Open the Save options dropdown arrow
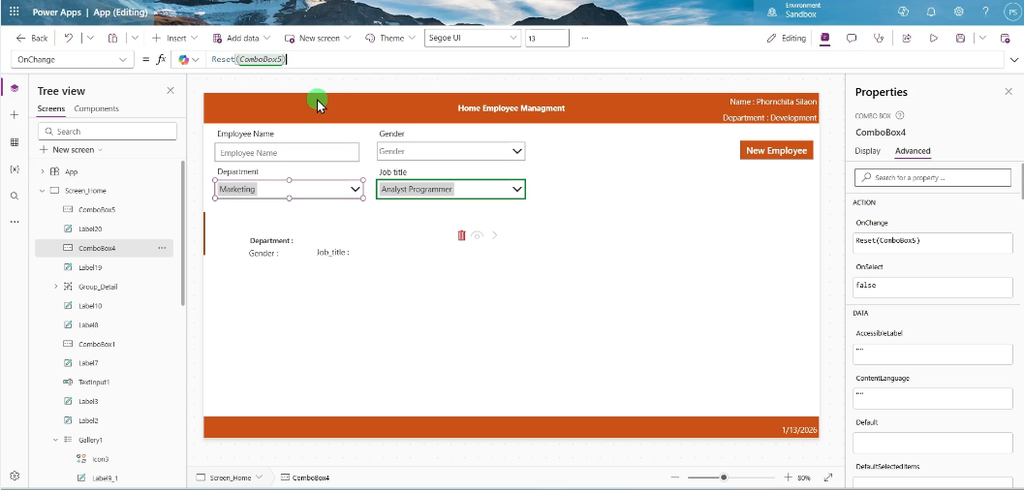 (x=982, y=39)
